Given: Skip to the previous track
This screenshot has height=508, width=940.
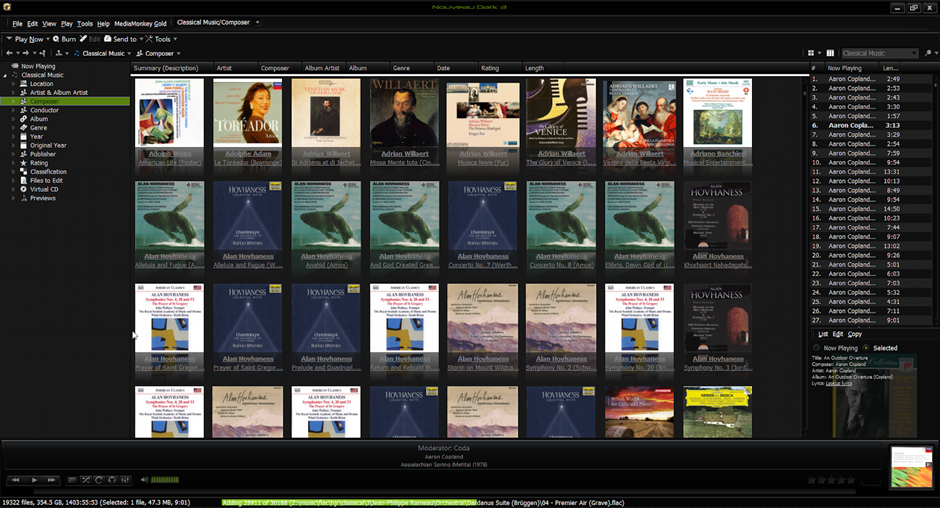Looking at the screenshot, I should (x=16, y=480).
